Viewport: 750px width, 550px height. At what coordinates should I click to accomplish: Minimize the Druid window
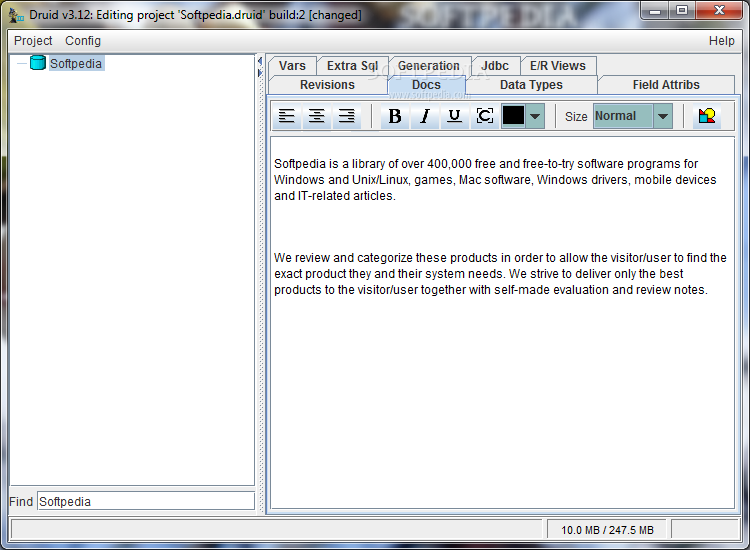[655, 11]
